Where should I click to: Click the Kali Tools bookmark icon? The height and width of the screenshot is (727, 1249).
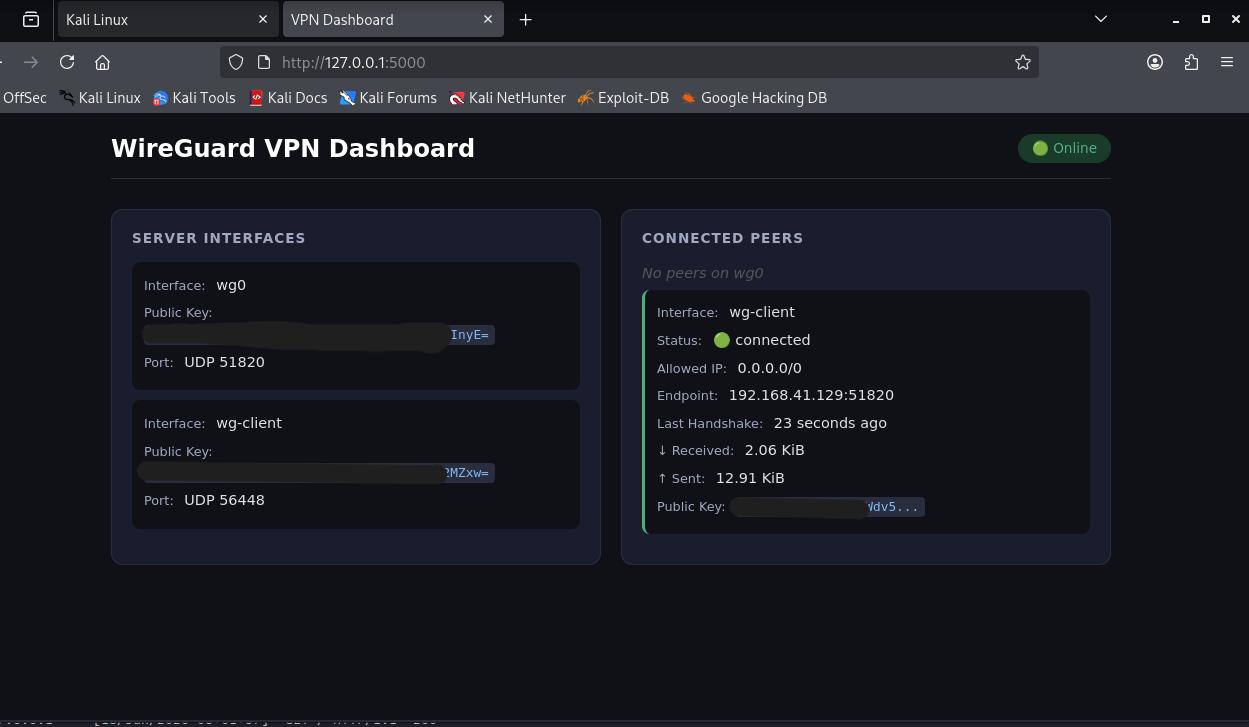tap(161, 98)
